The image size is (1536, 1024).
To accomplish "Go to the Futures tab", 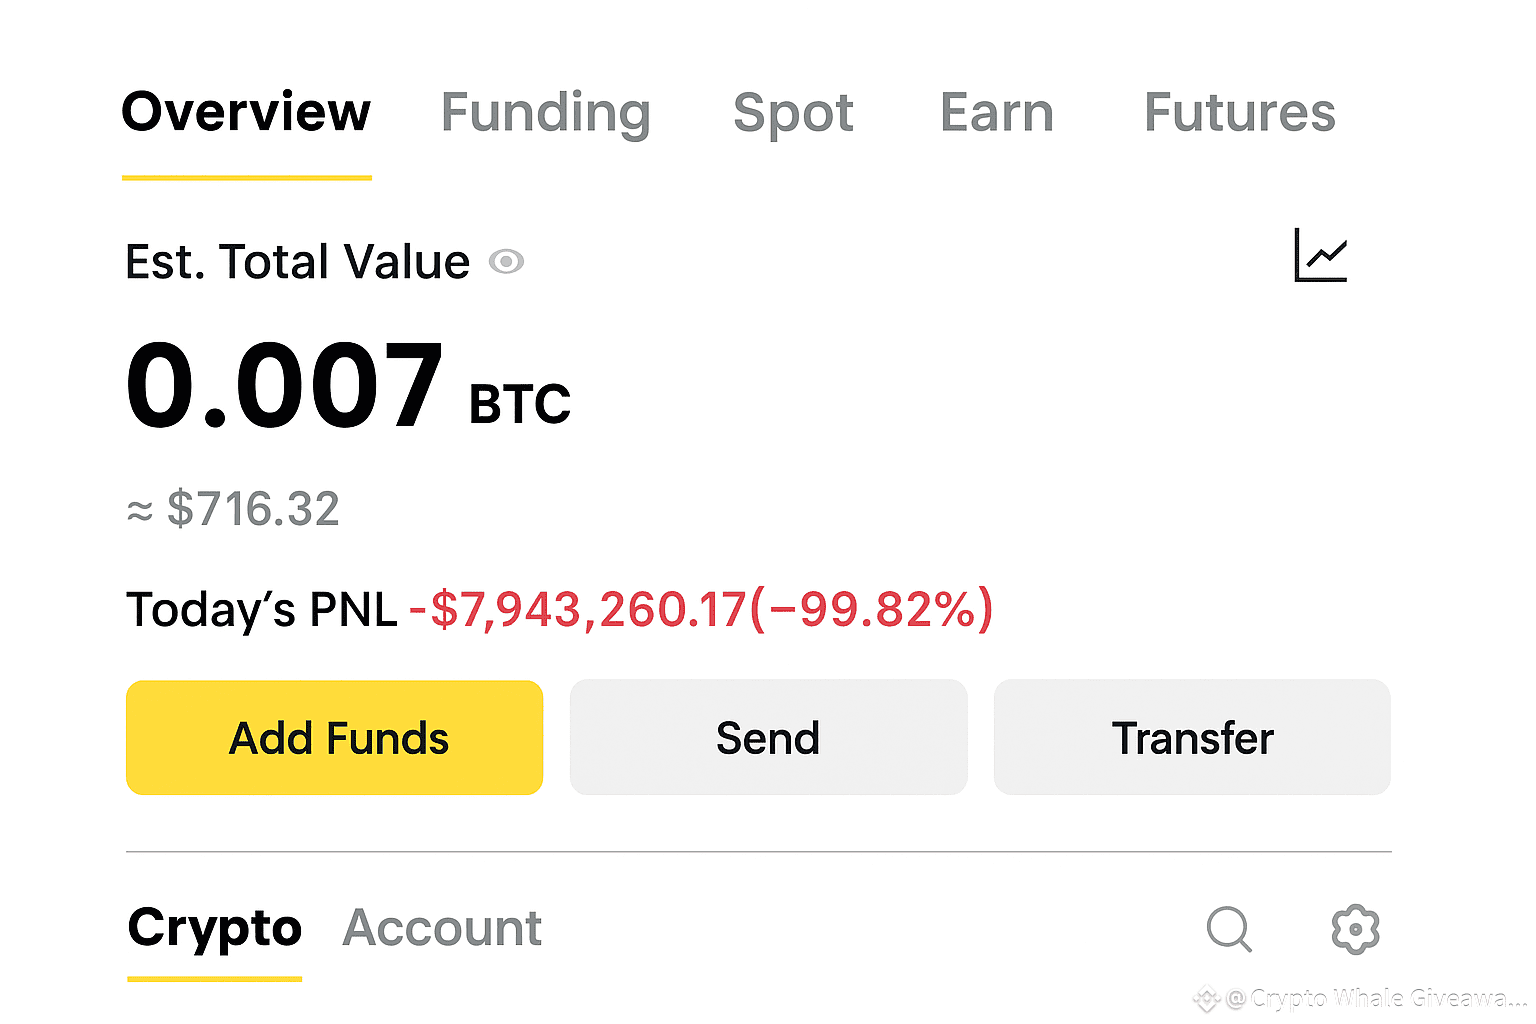I will coord(1239,112).
